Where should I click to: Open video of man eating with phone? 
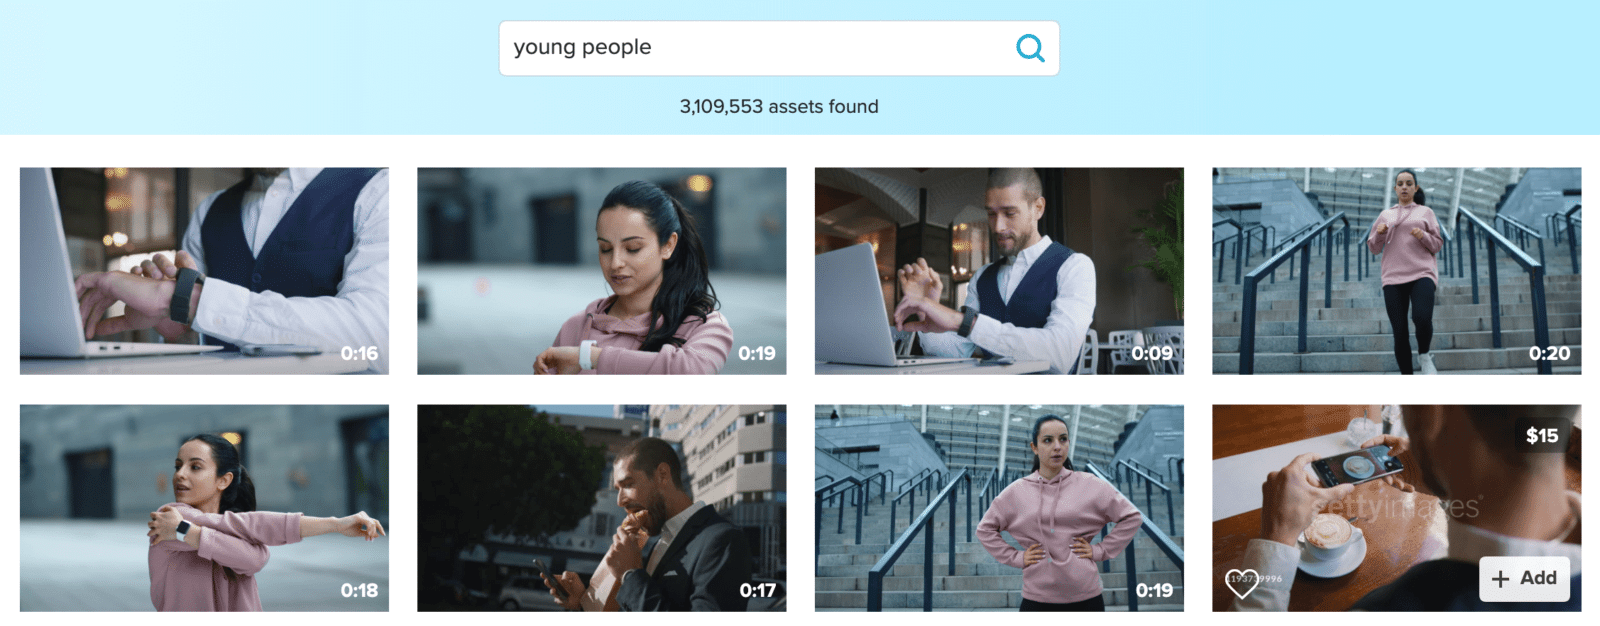tap(601, 508)
